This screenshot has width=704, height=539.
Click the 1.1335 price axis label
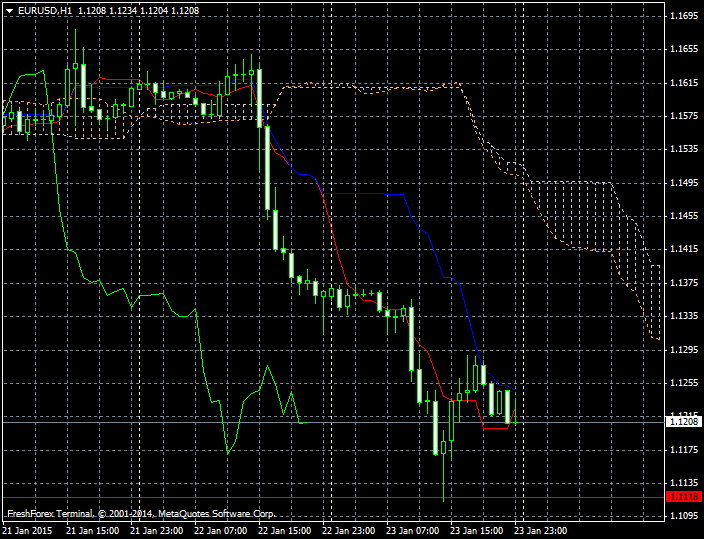point(684,316)
